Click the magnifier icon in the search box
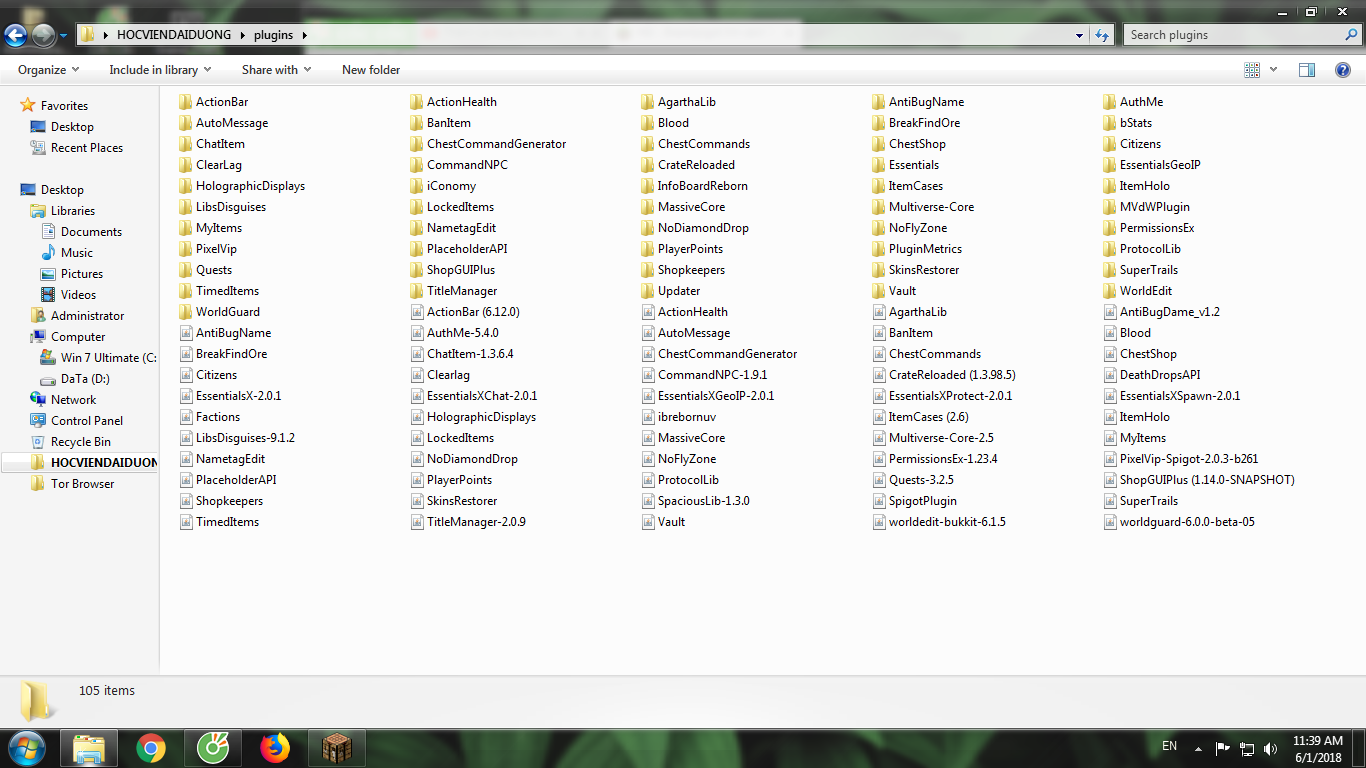Screen dimensions: 1366x768 coord(1351,35)
